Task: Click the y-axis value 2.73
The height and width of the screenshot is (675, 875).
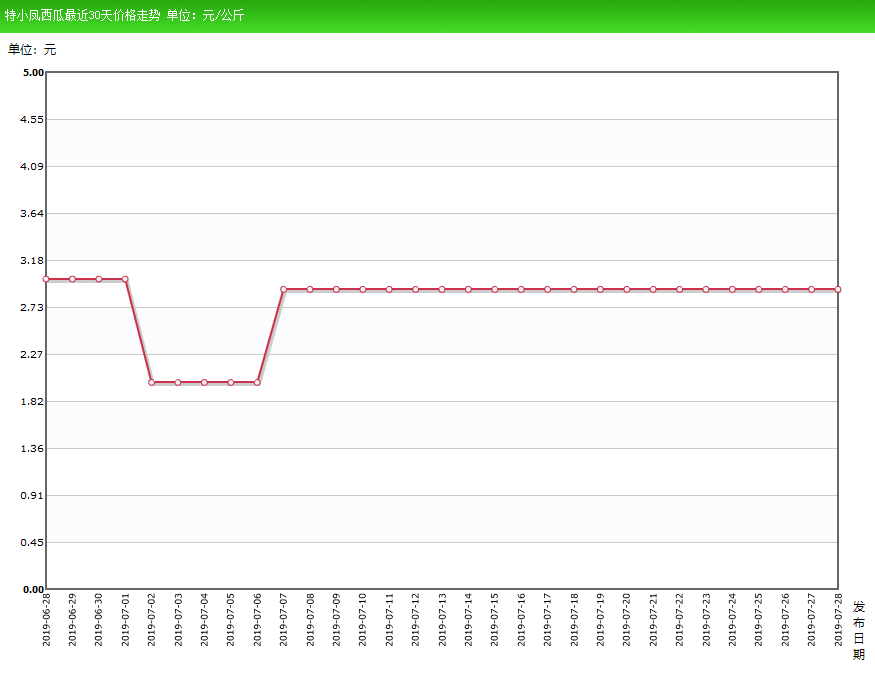Action: 32,307
